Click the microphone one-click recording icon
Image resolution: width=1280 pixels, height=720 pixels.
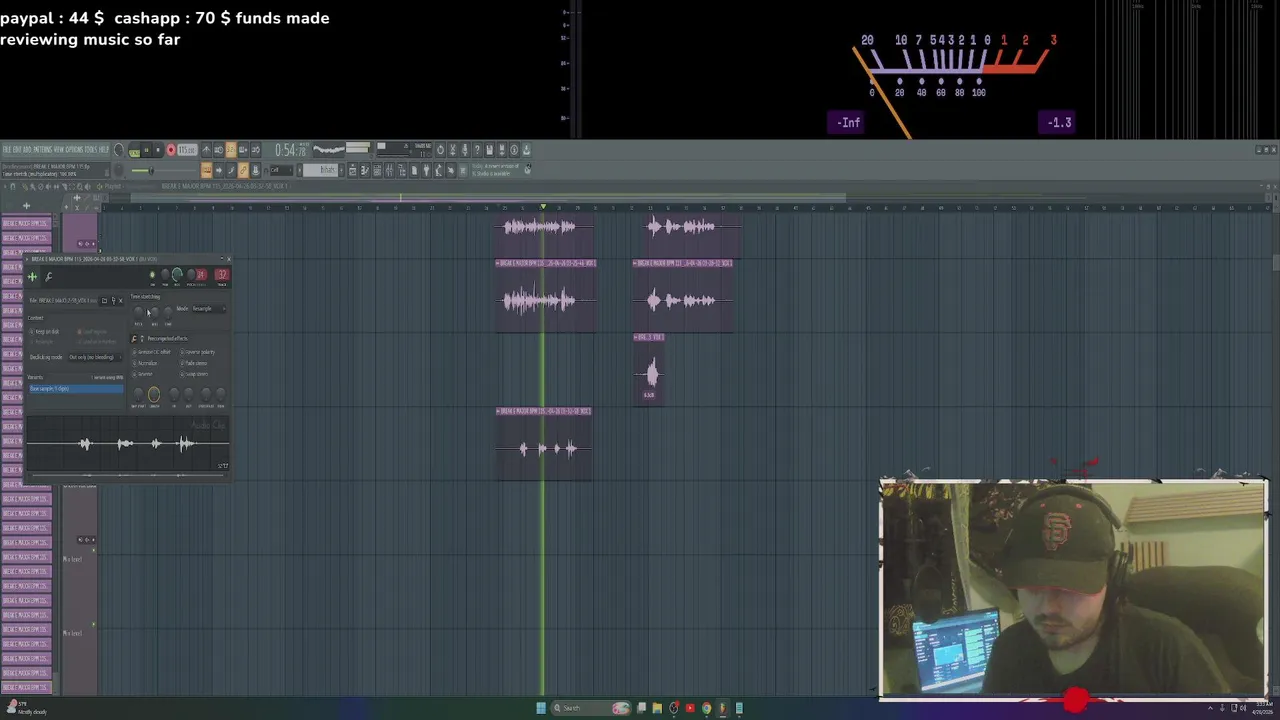pyautogui.click(x=466, y=149)
